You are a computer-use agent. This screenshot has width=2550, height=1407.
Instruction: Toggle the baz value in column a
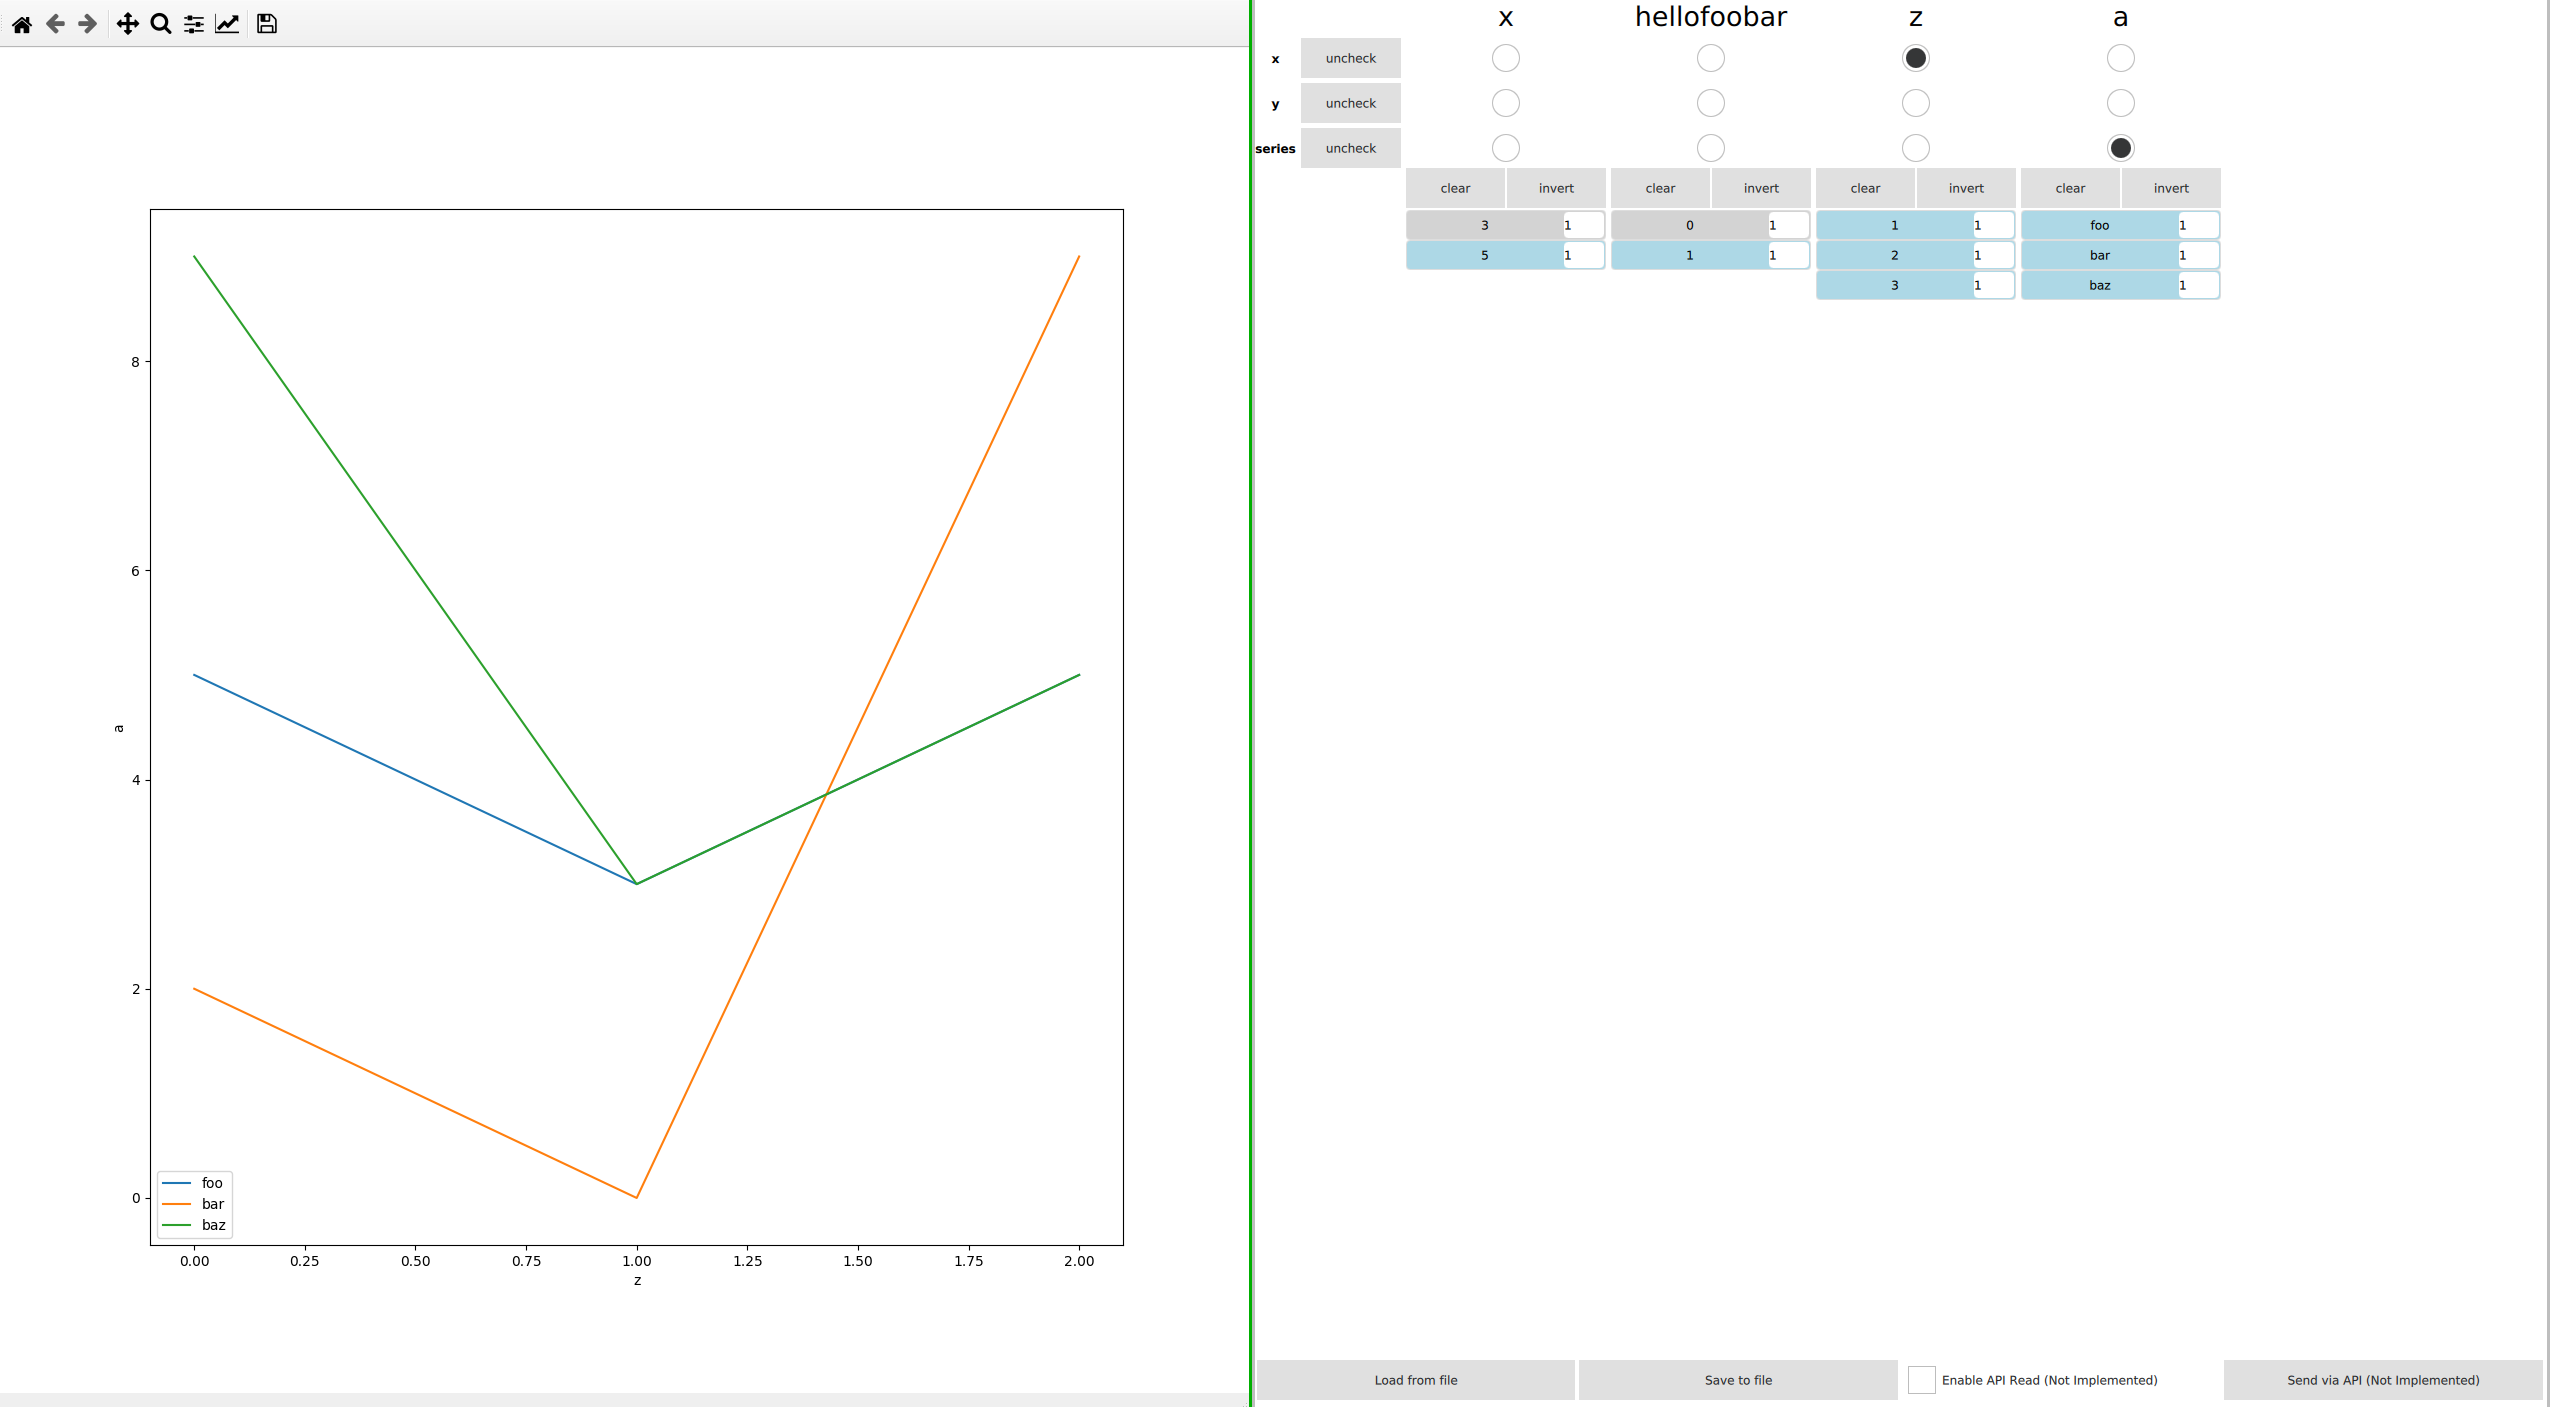2099,285
